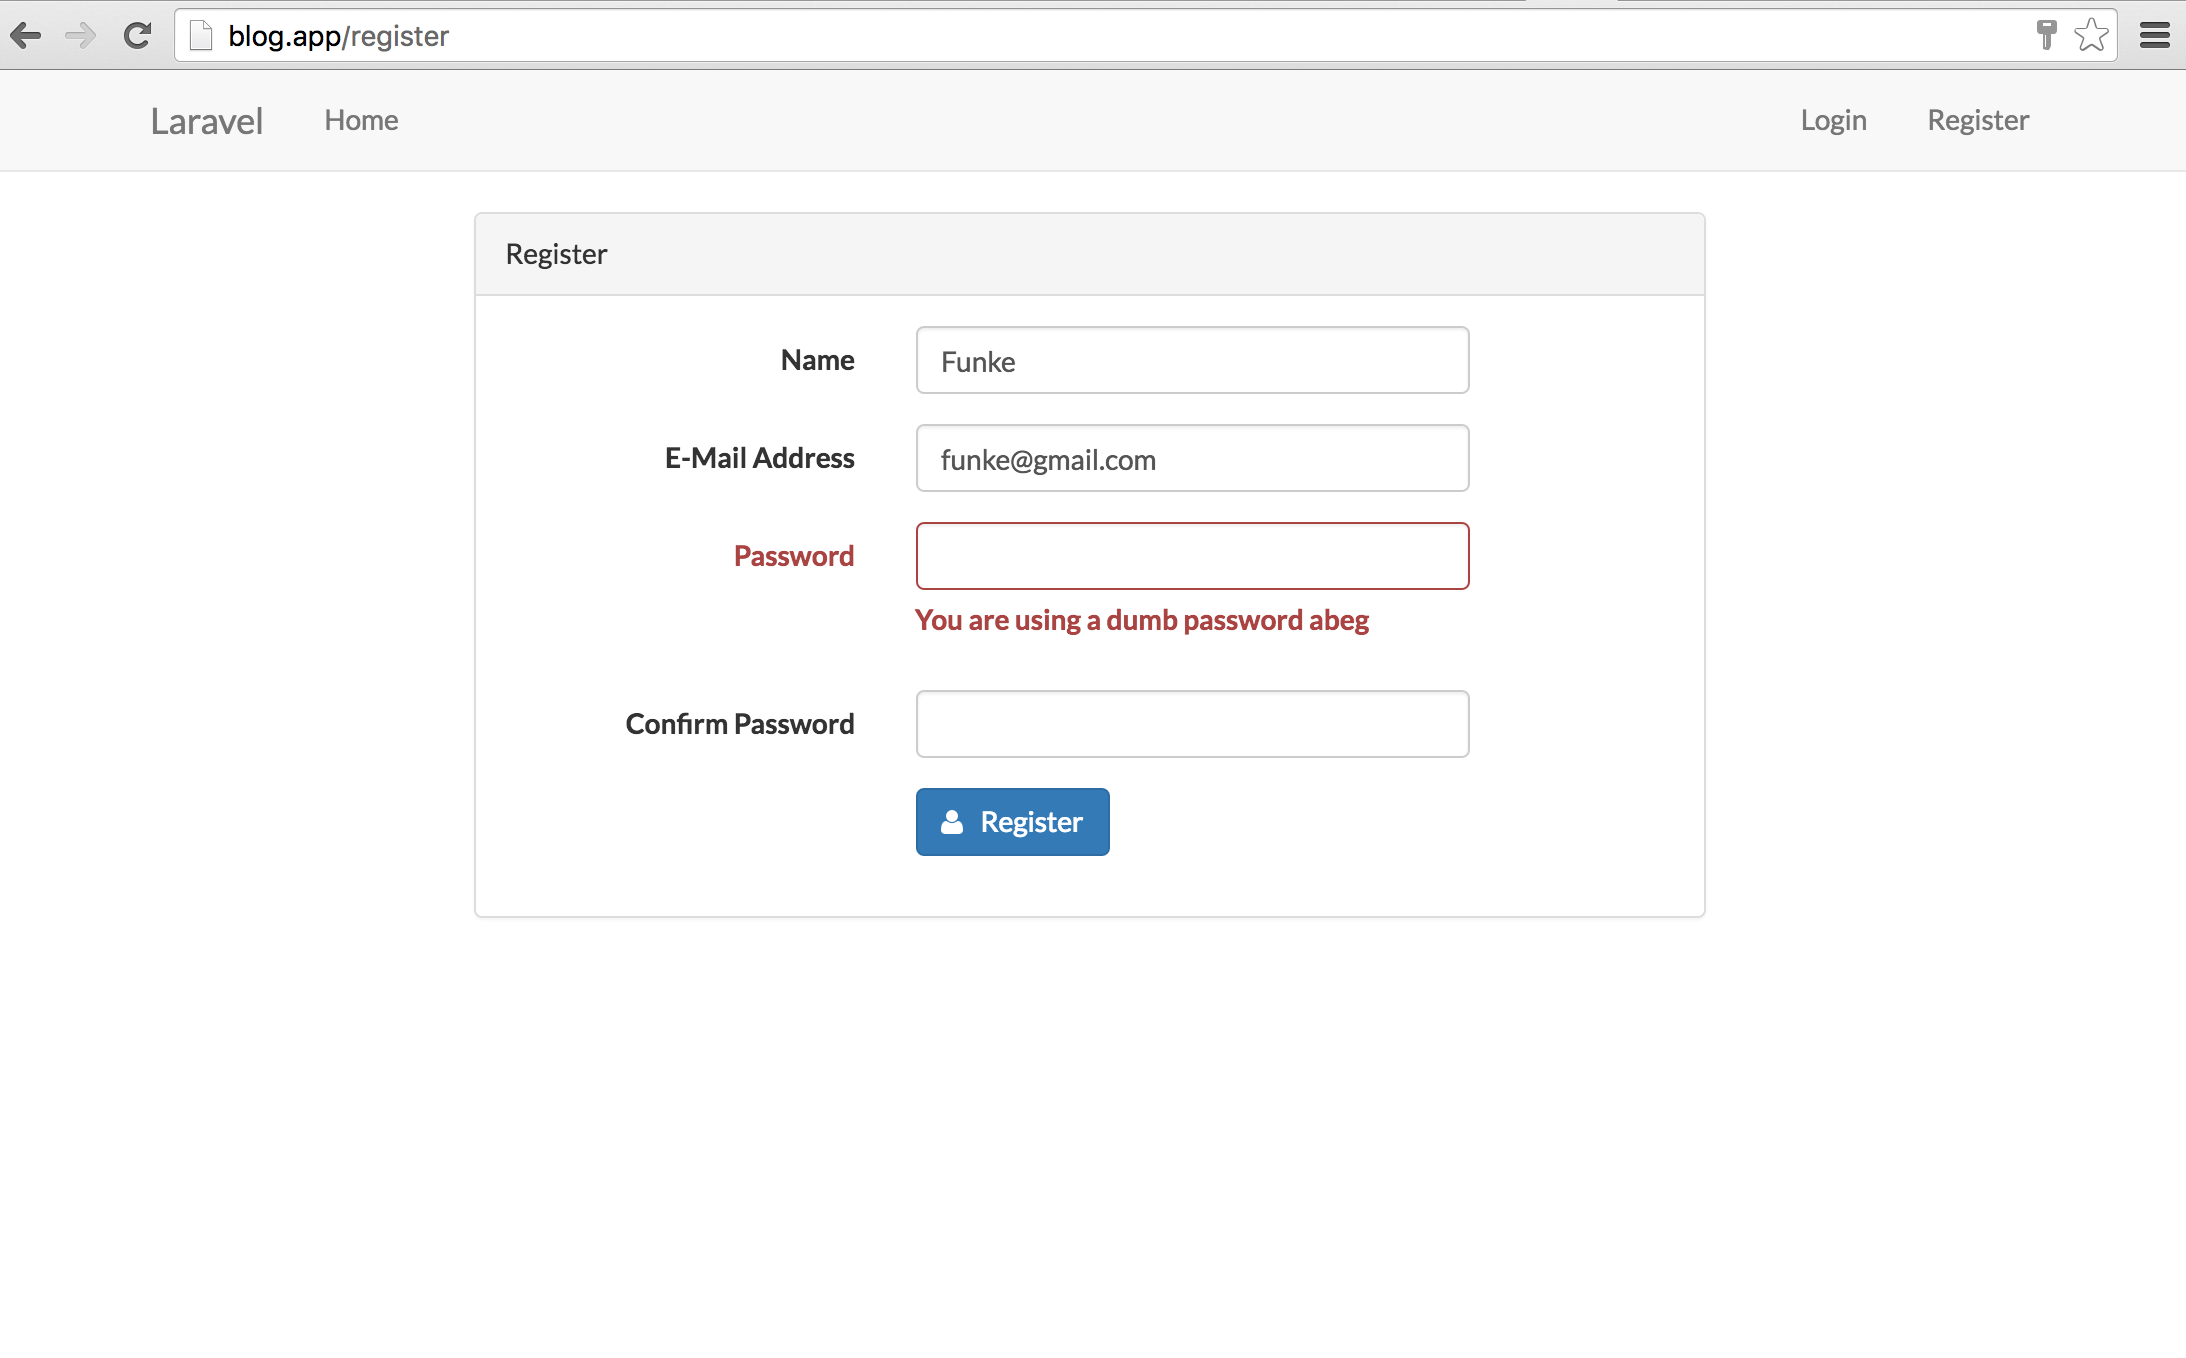This screenshot has height=1358, width=2186.
Task: Open the Chrome hamburger menu
Action: 2154,36
